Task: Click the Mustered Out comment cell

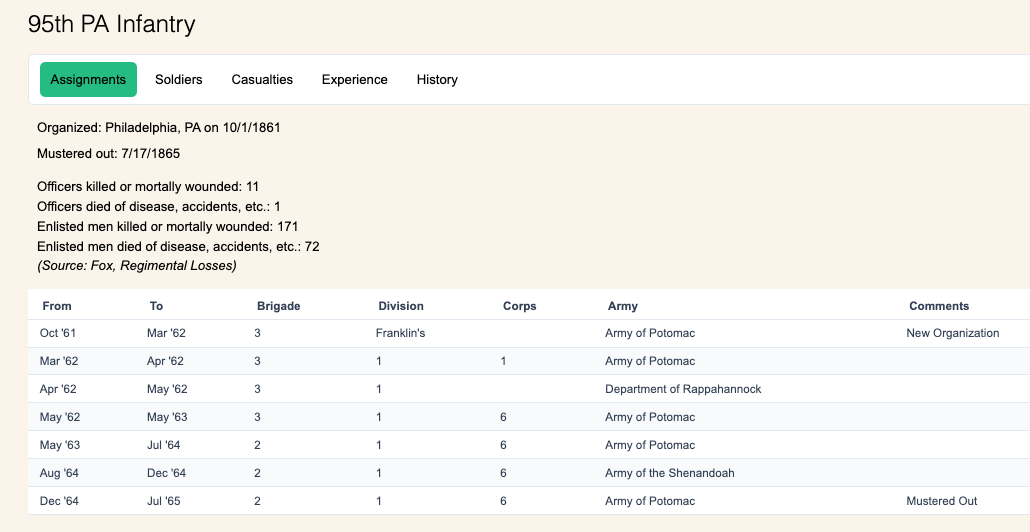Action: [941, 501]
